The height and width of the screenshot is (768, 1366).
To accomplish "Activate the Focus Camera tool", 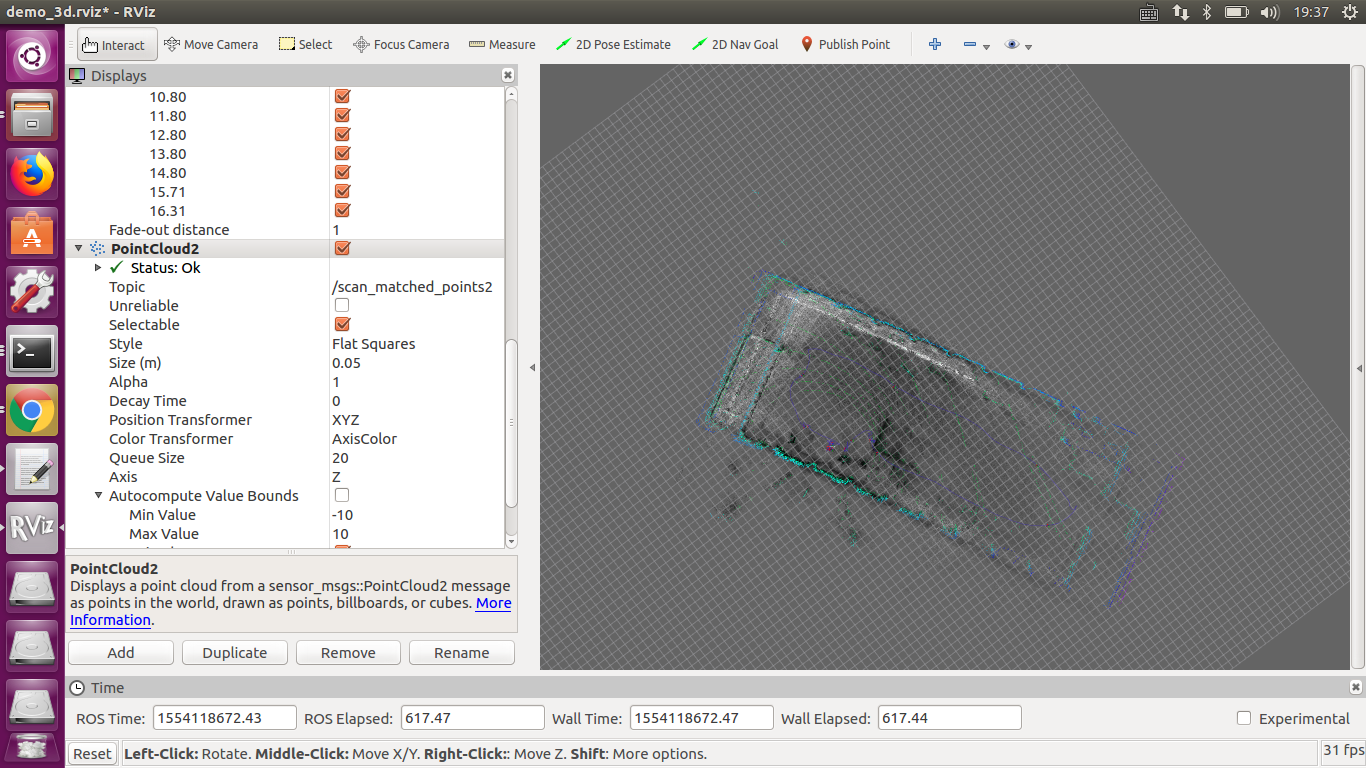I will [x=400, y=44].
